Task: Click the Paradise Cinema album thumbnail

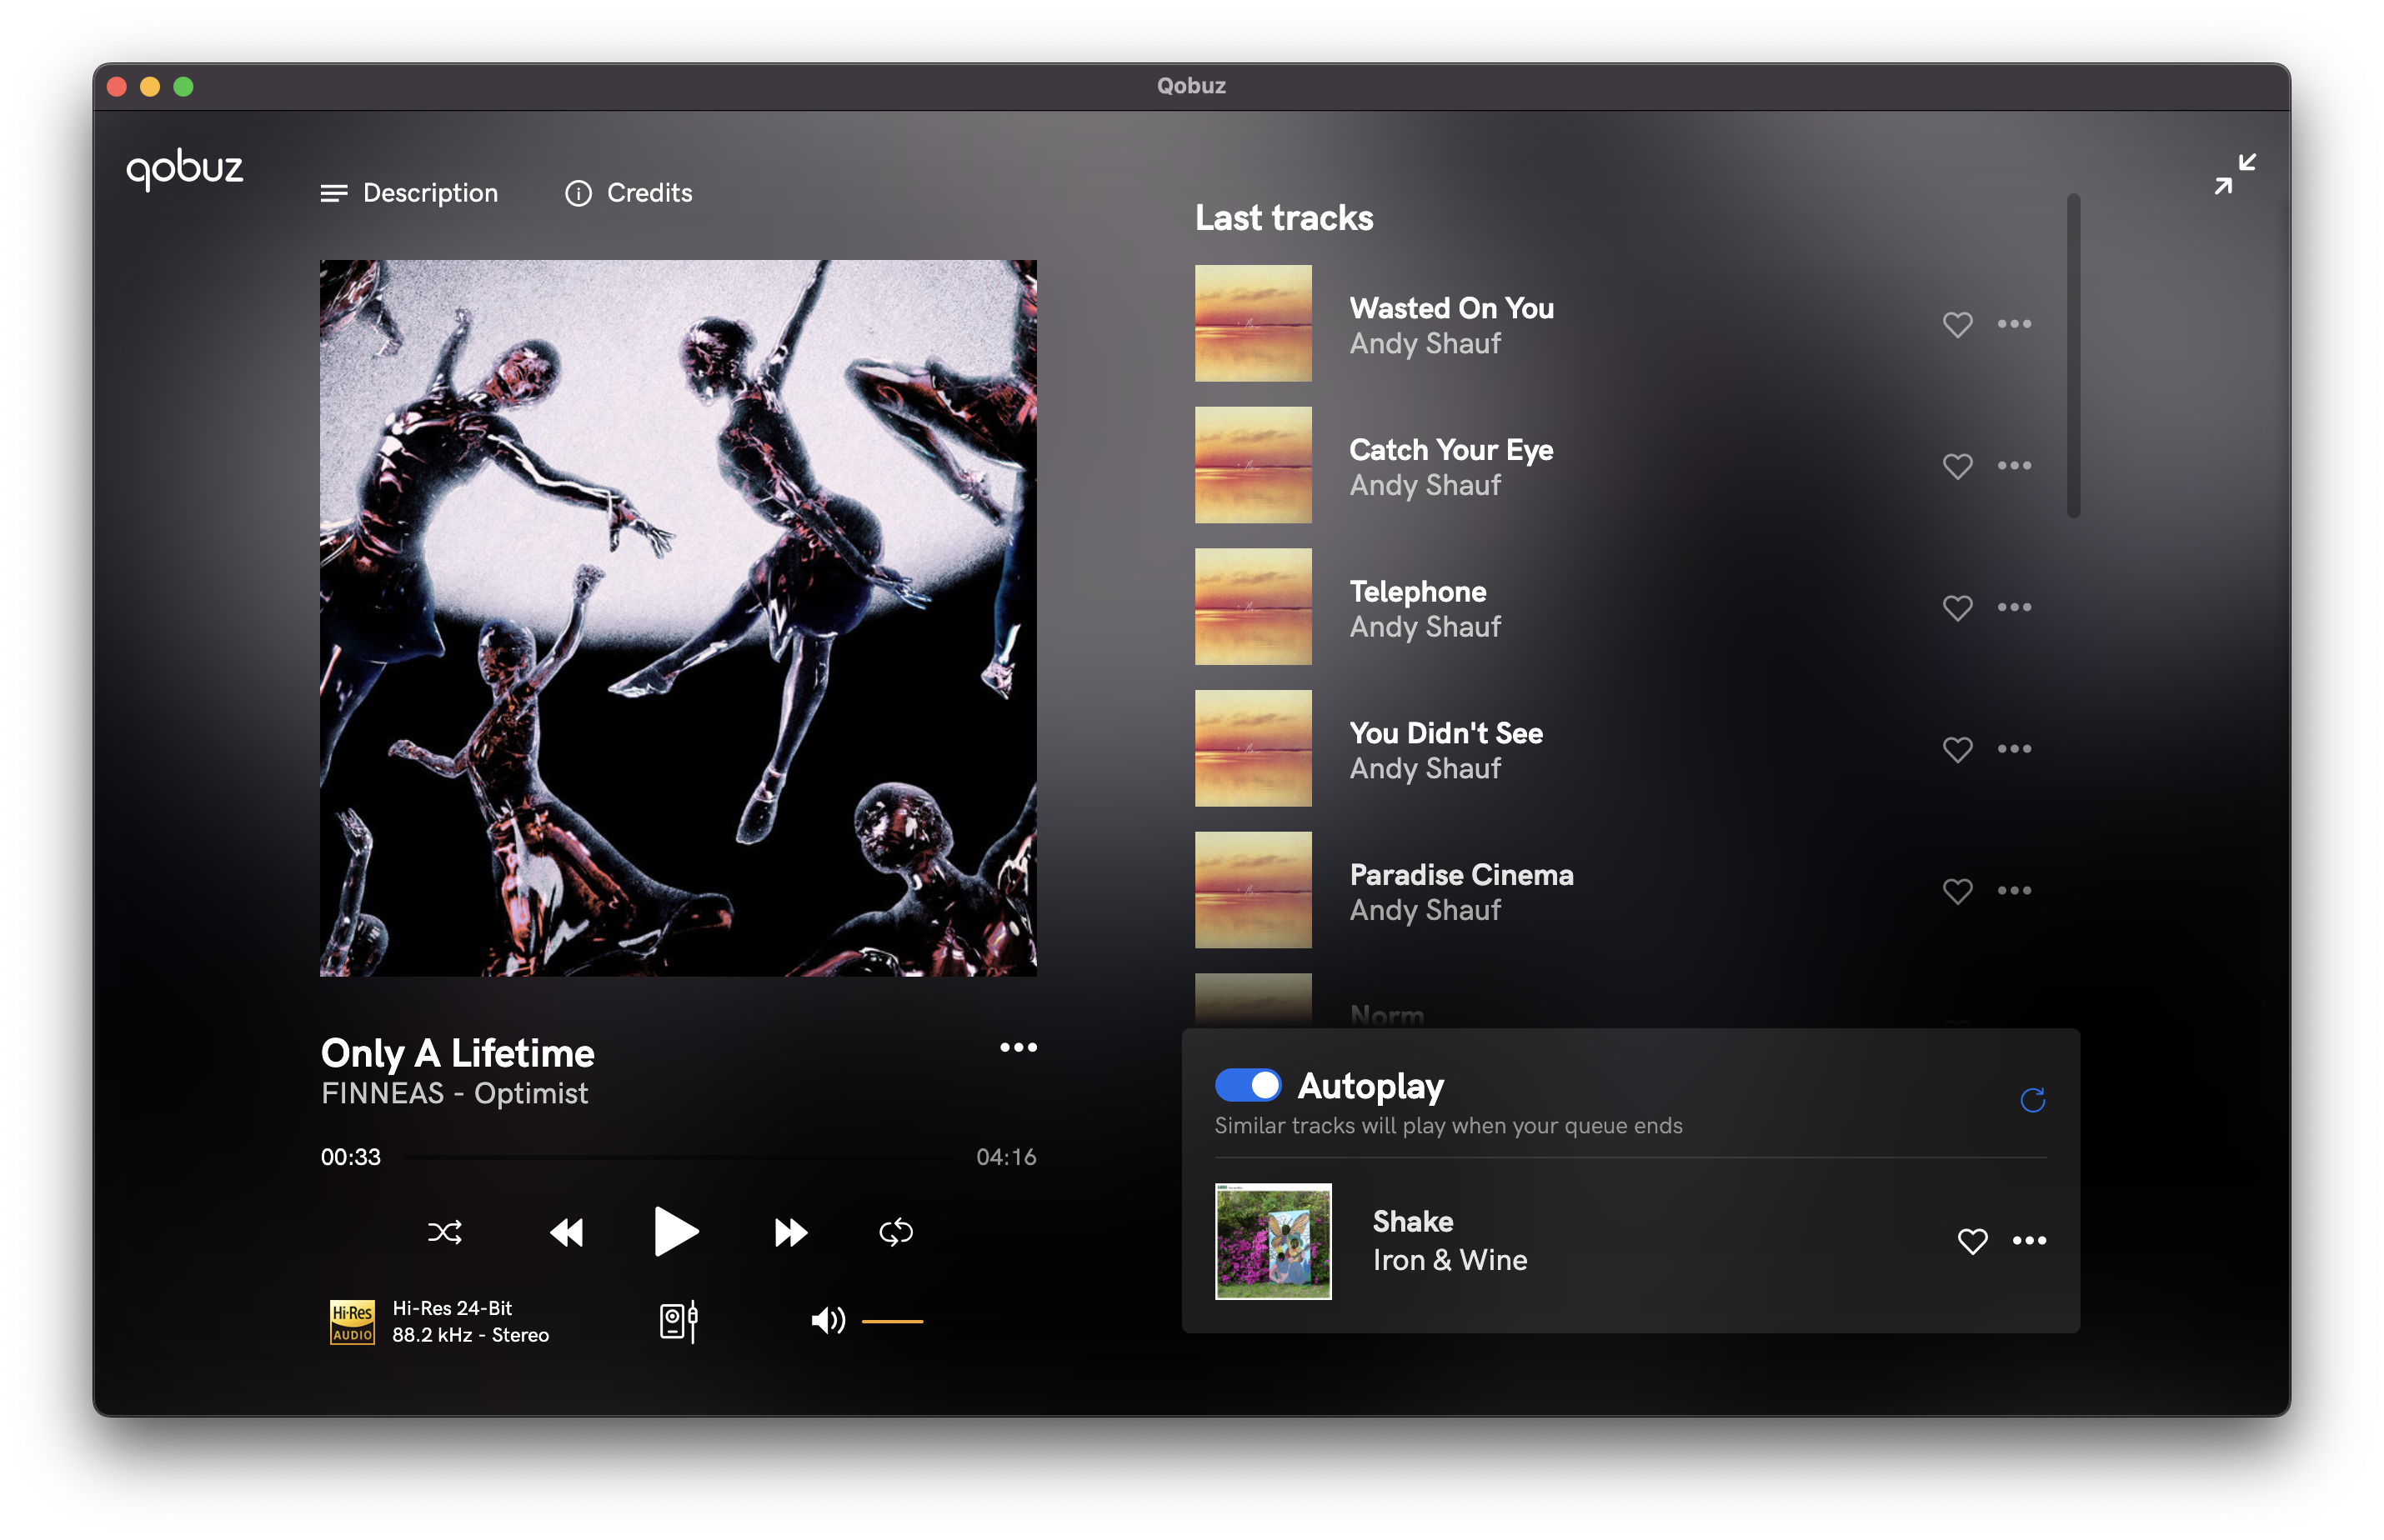Action: [1253, 889]
